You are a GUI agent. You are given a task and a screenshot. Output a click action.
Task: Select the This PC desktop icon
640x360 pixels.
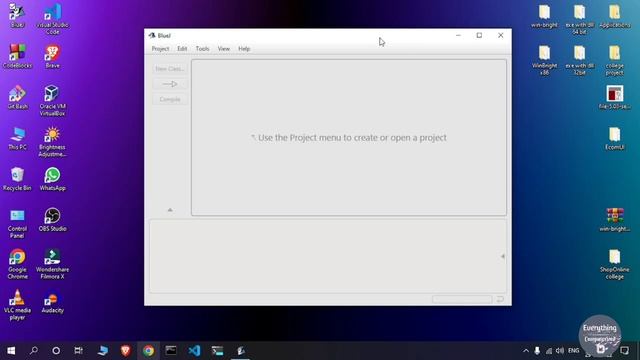click(x=17, y=138)
